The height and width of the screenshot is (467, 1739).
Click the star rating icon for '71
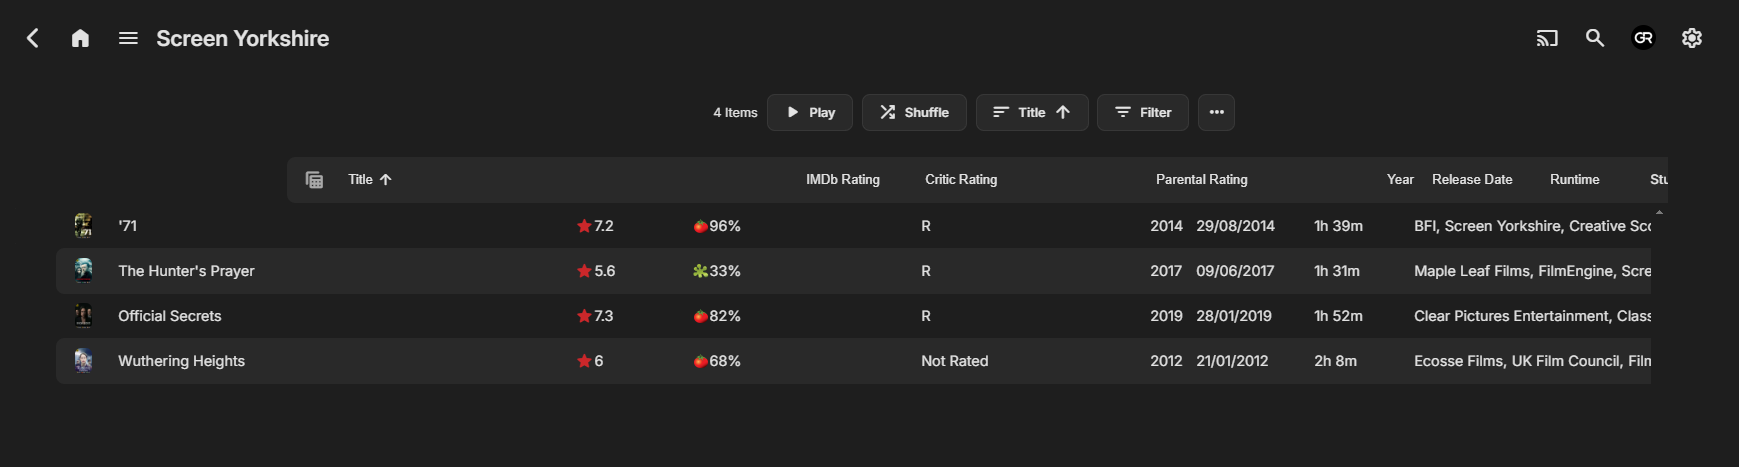click(584, 226)
